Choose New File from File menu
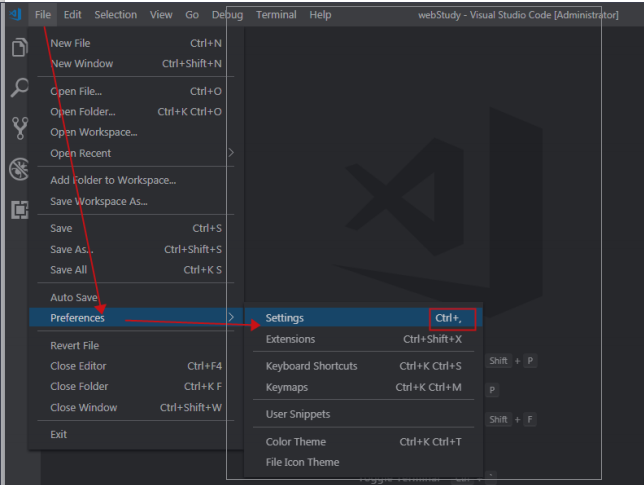Image resolution: width=644 pixels, height=485 pixels. [136, 43]
